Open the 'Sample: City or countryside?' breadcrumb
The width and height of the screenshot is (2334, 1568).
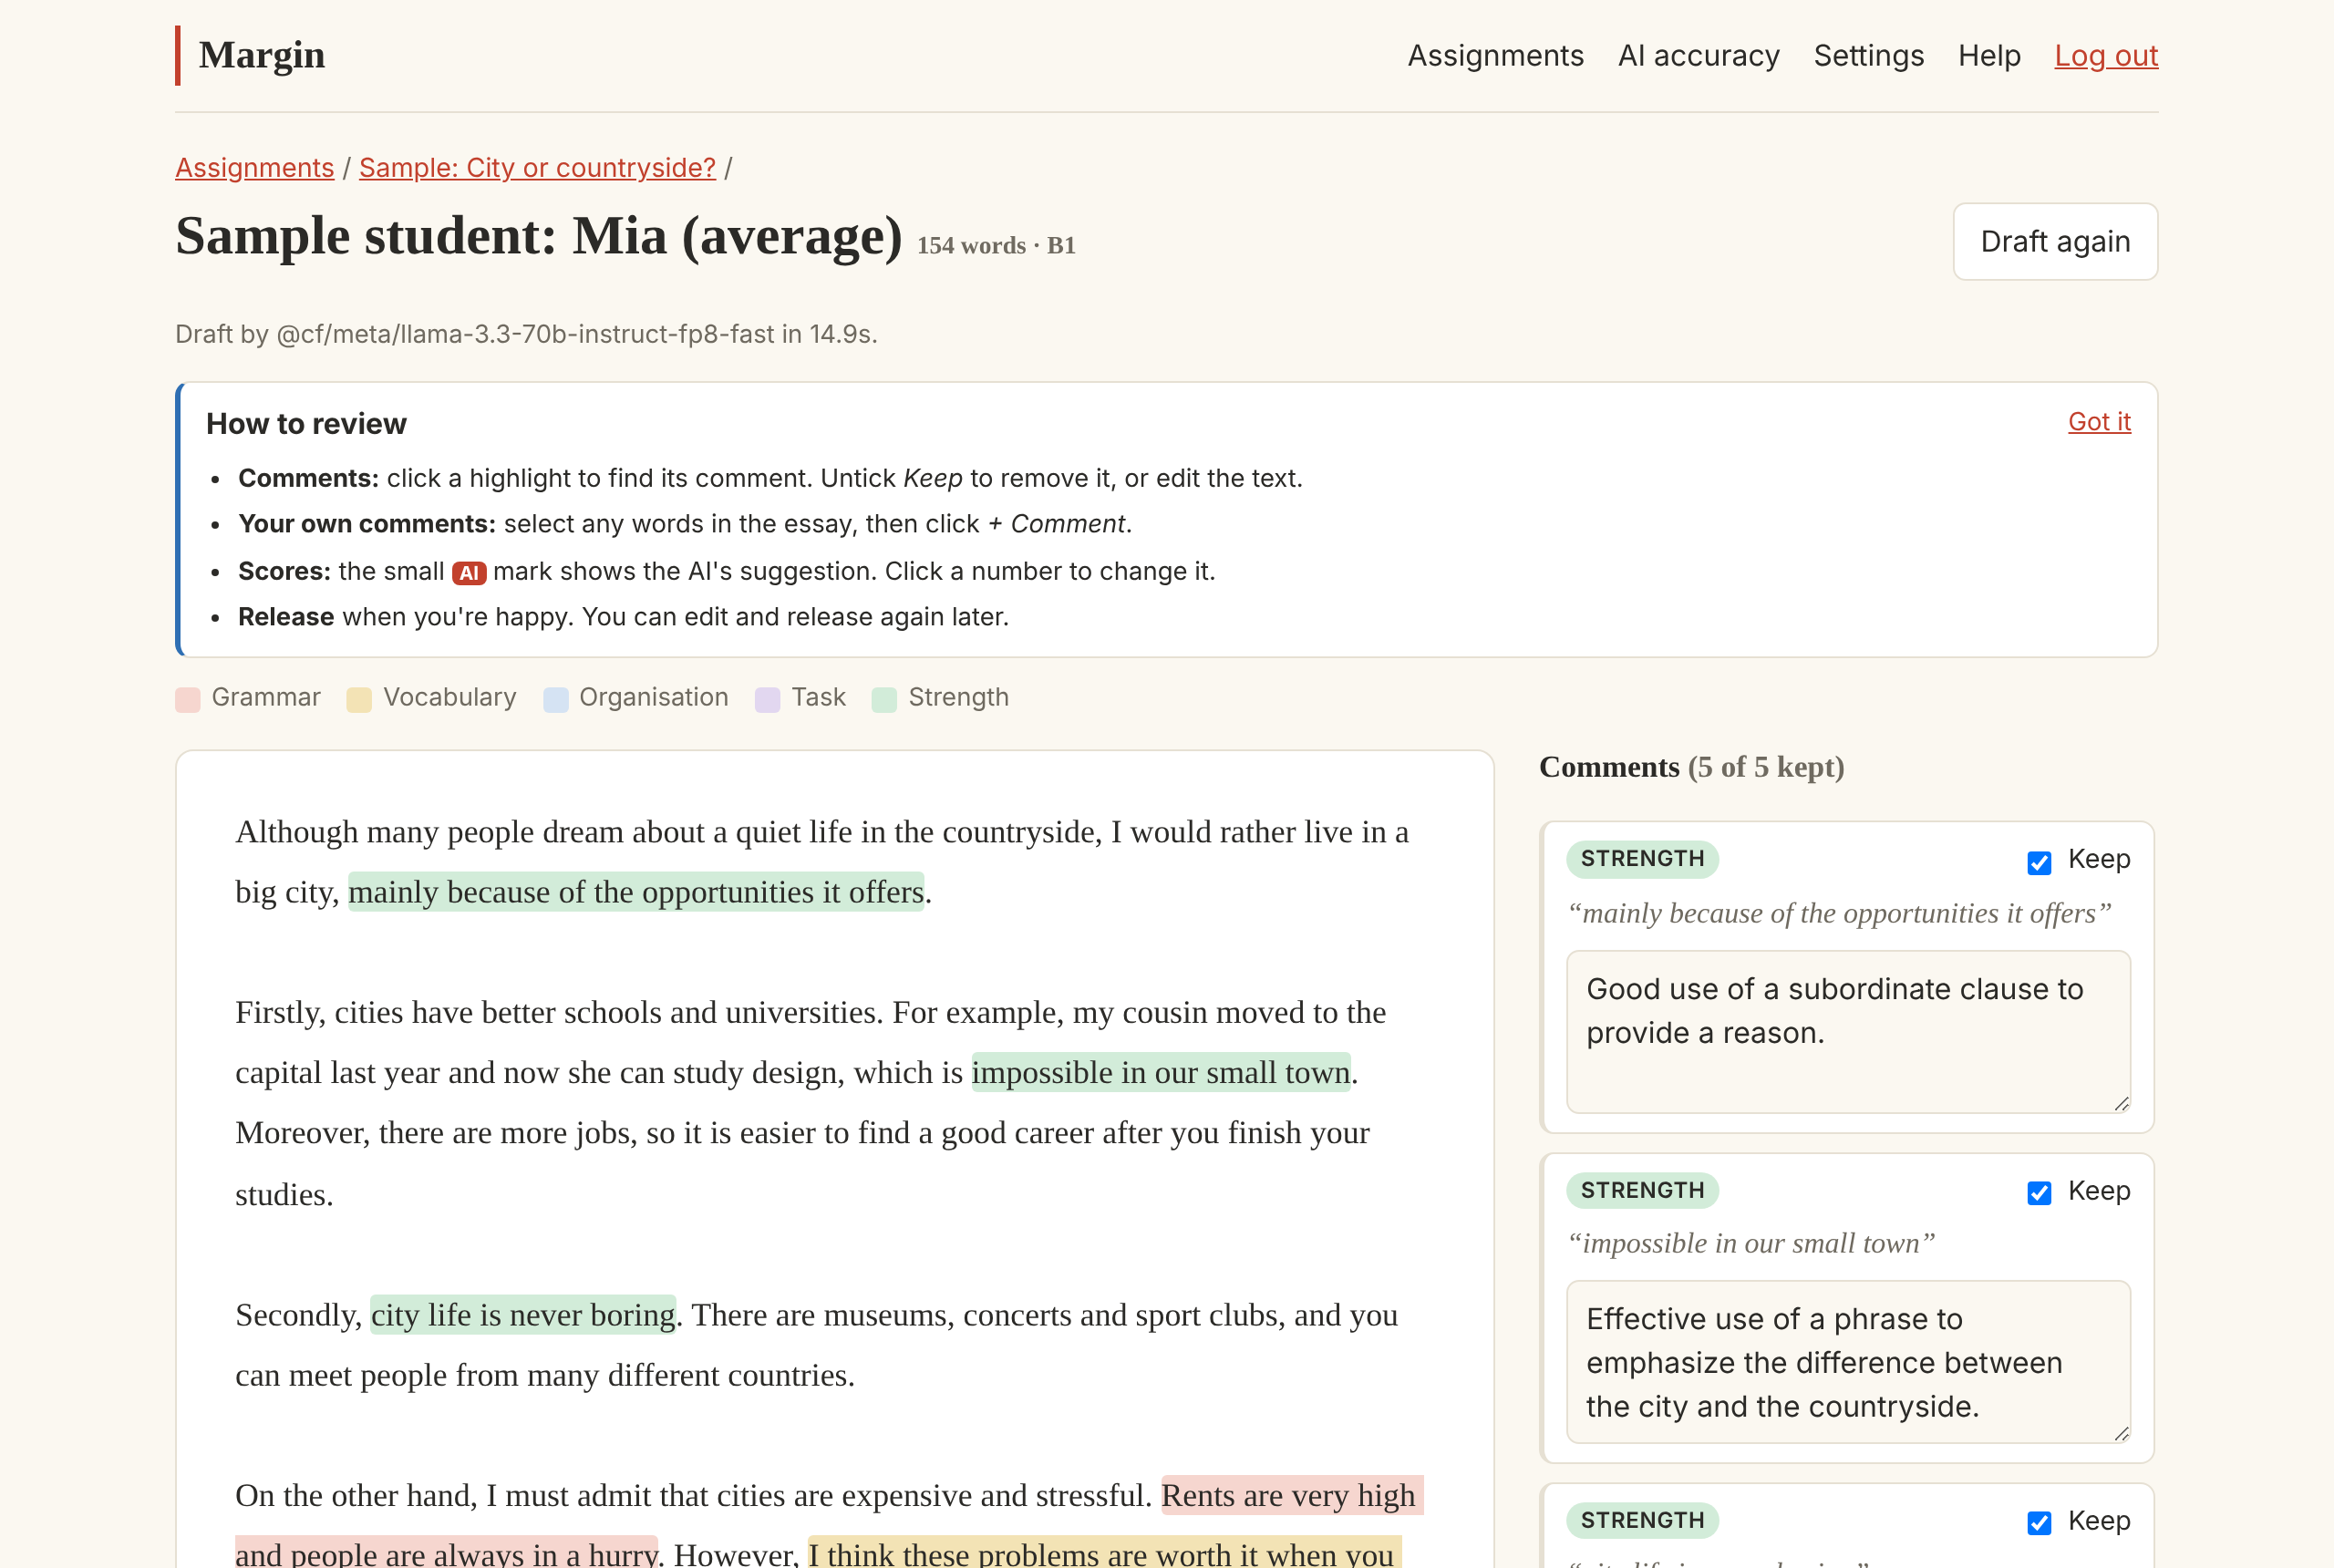pyautogui.click(x=537, y=167)
